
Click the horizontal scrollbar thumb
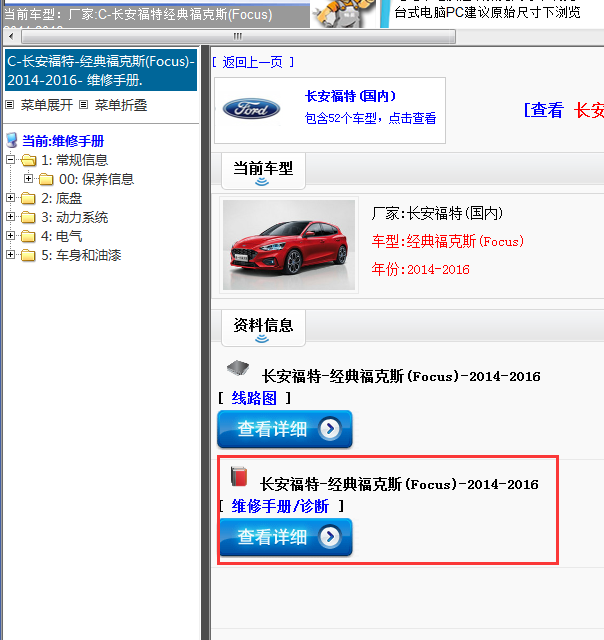pyautogui.click(x=238, y=37)
